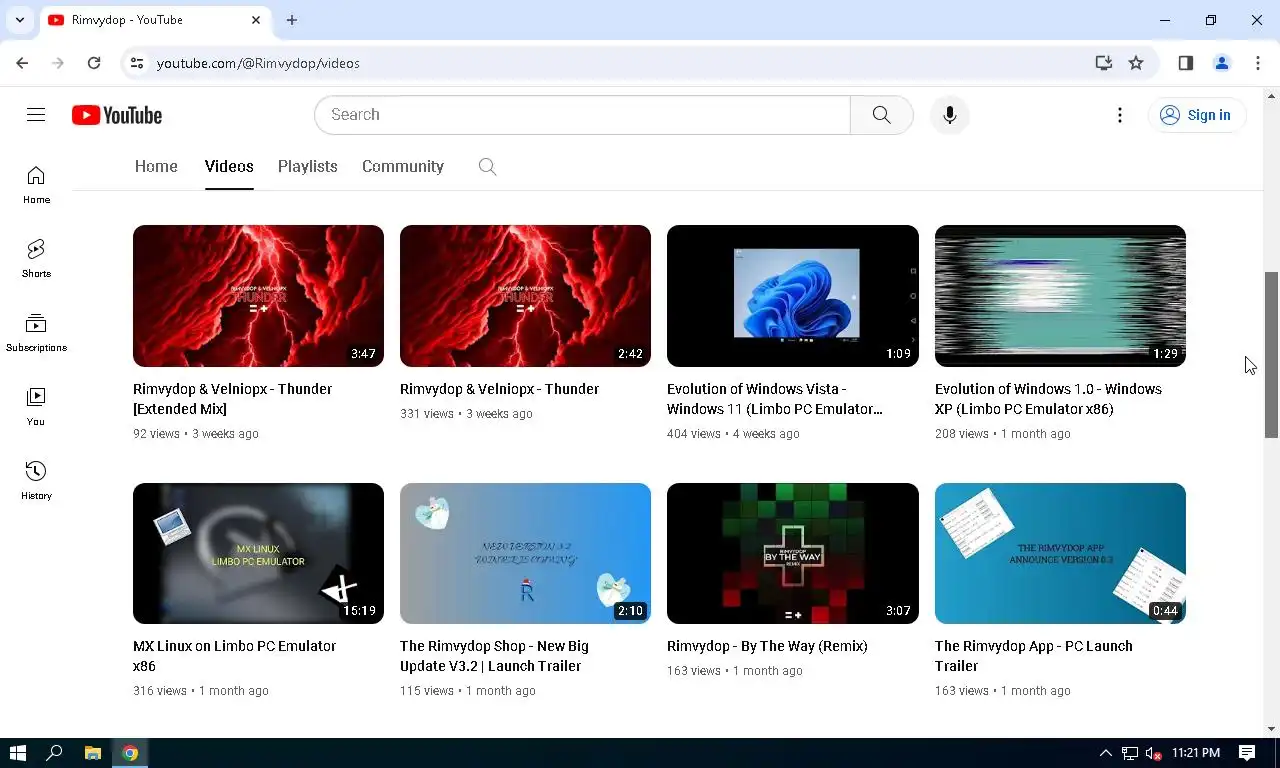Click title 'Rimvydop - By The Way (Remix)'
This screenshot has height=768, width=1280.
[x=767, y=646]
